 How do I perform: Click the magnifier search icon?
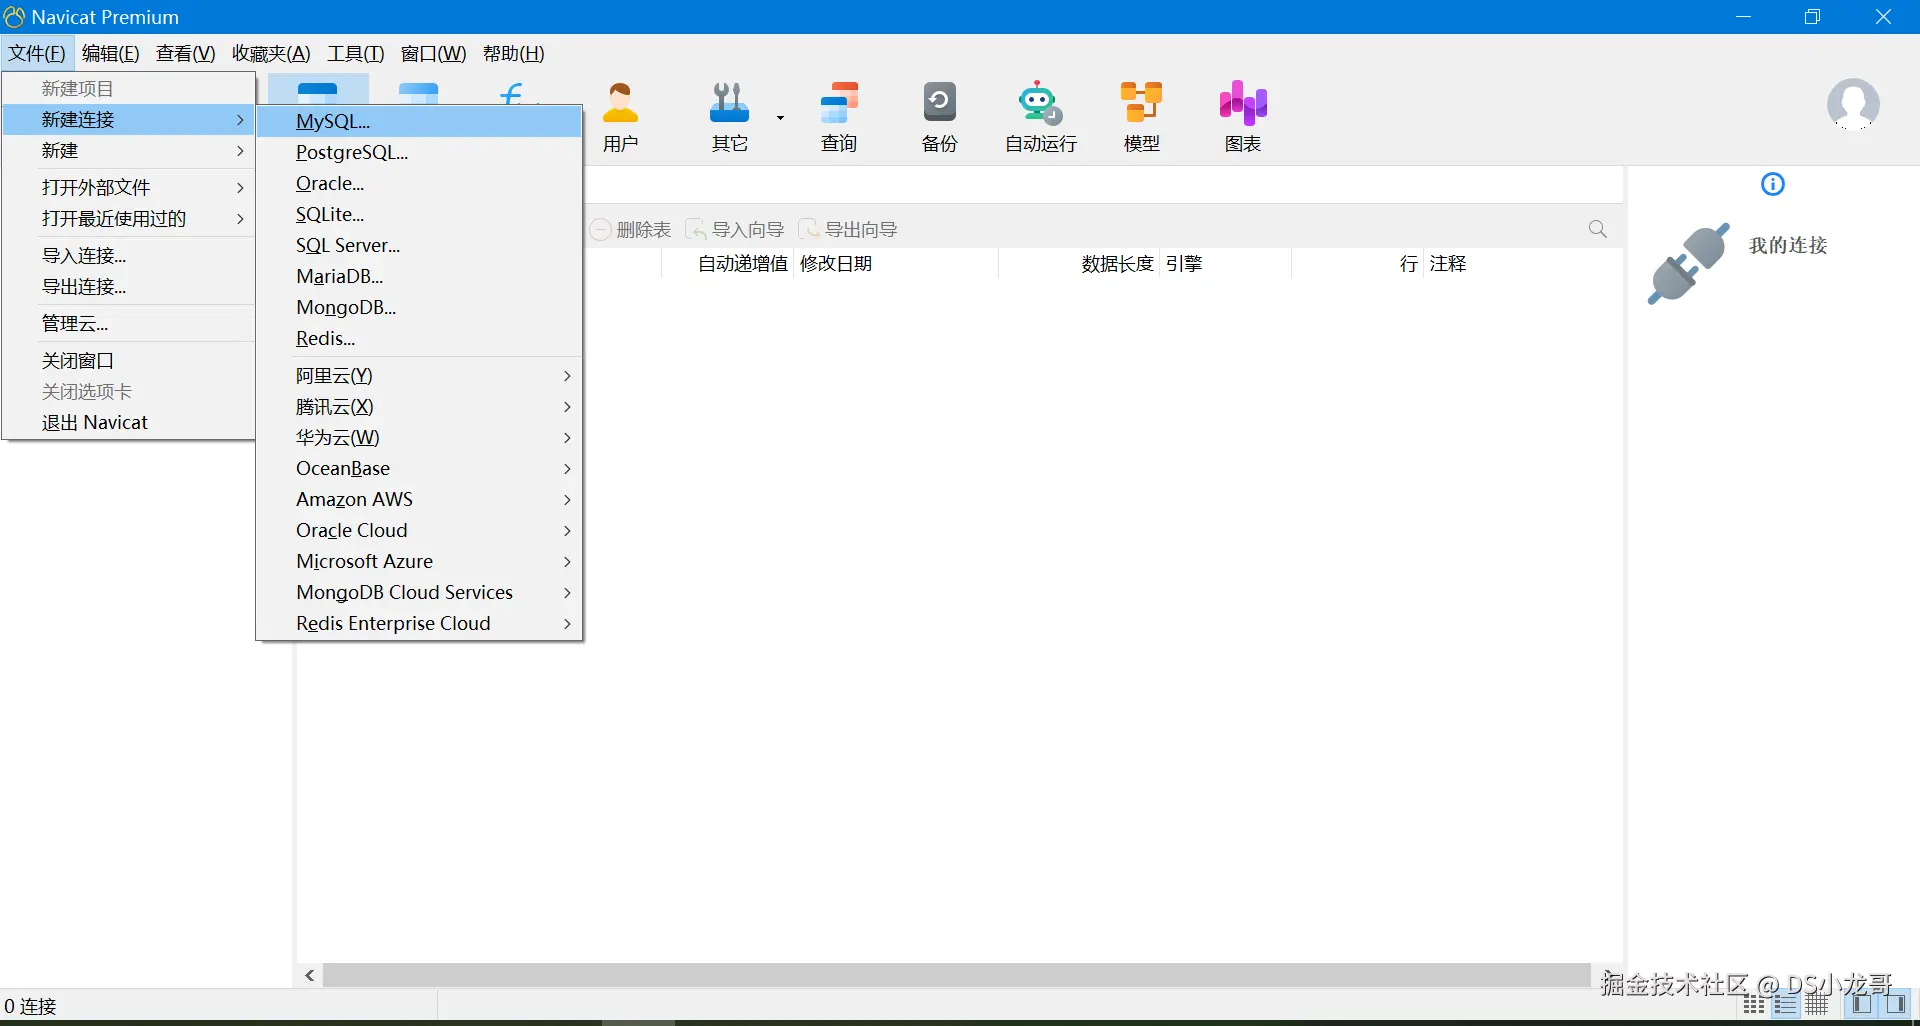click(x=1598, y=230)
